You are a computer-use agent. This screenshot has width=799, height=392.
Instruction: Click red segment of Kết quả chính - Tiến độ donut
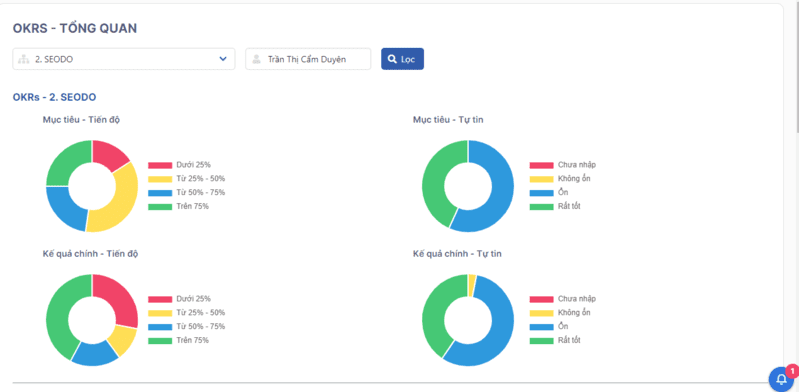121,298
